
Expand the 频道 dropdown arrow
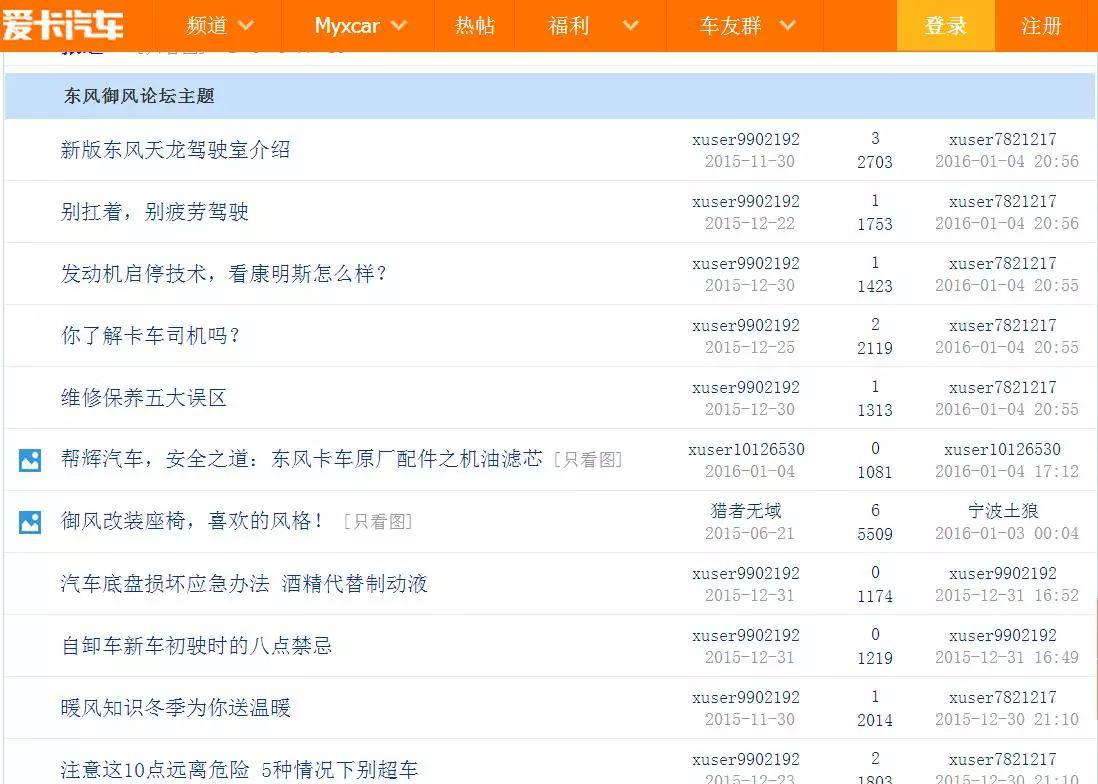click(246, 26)
